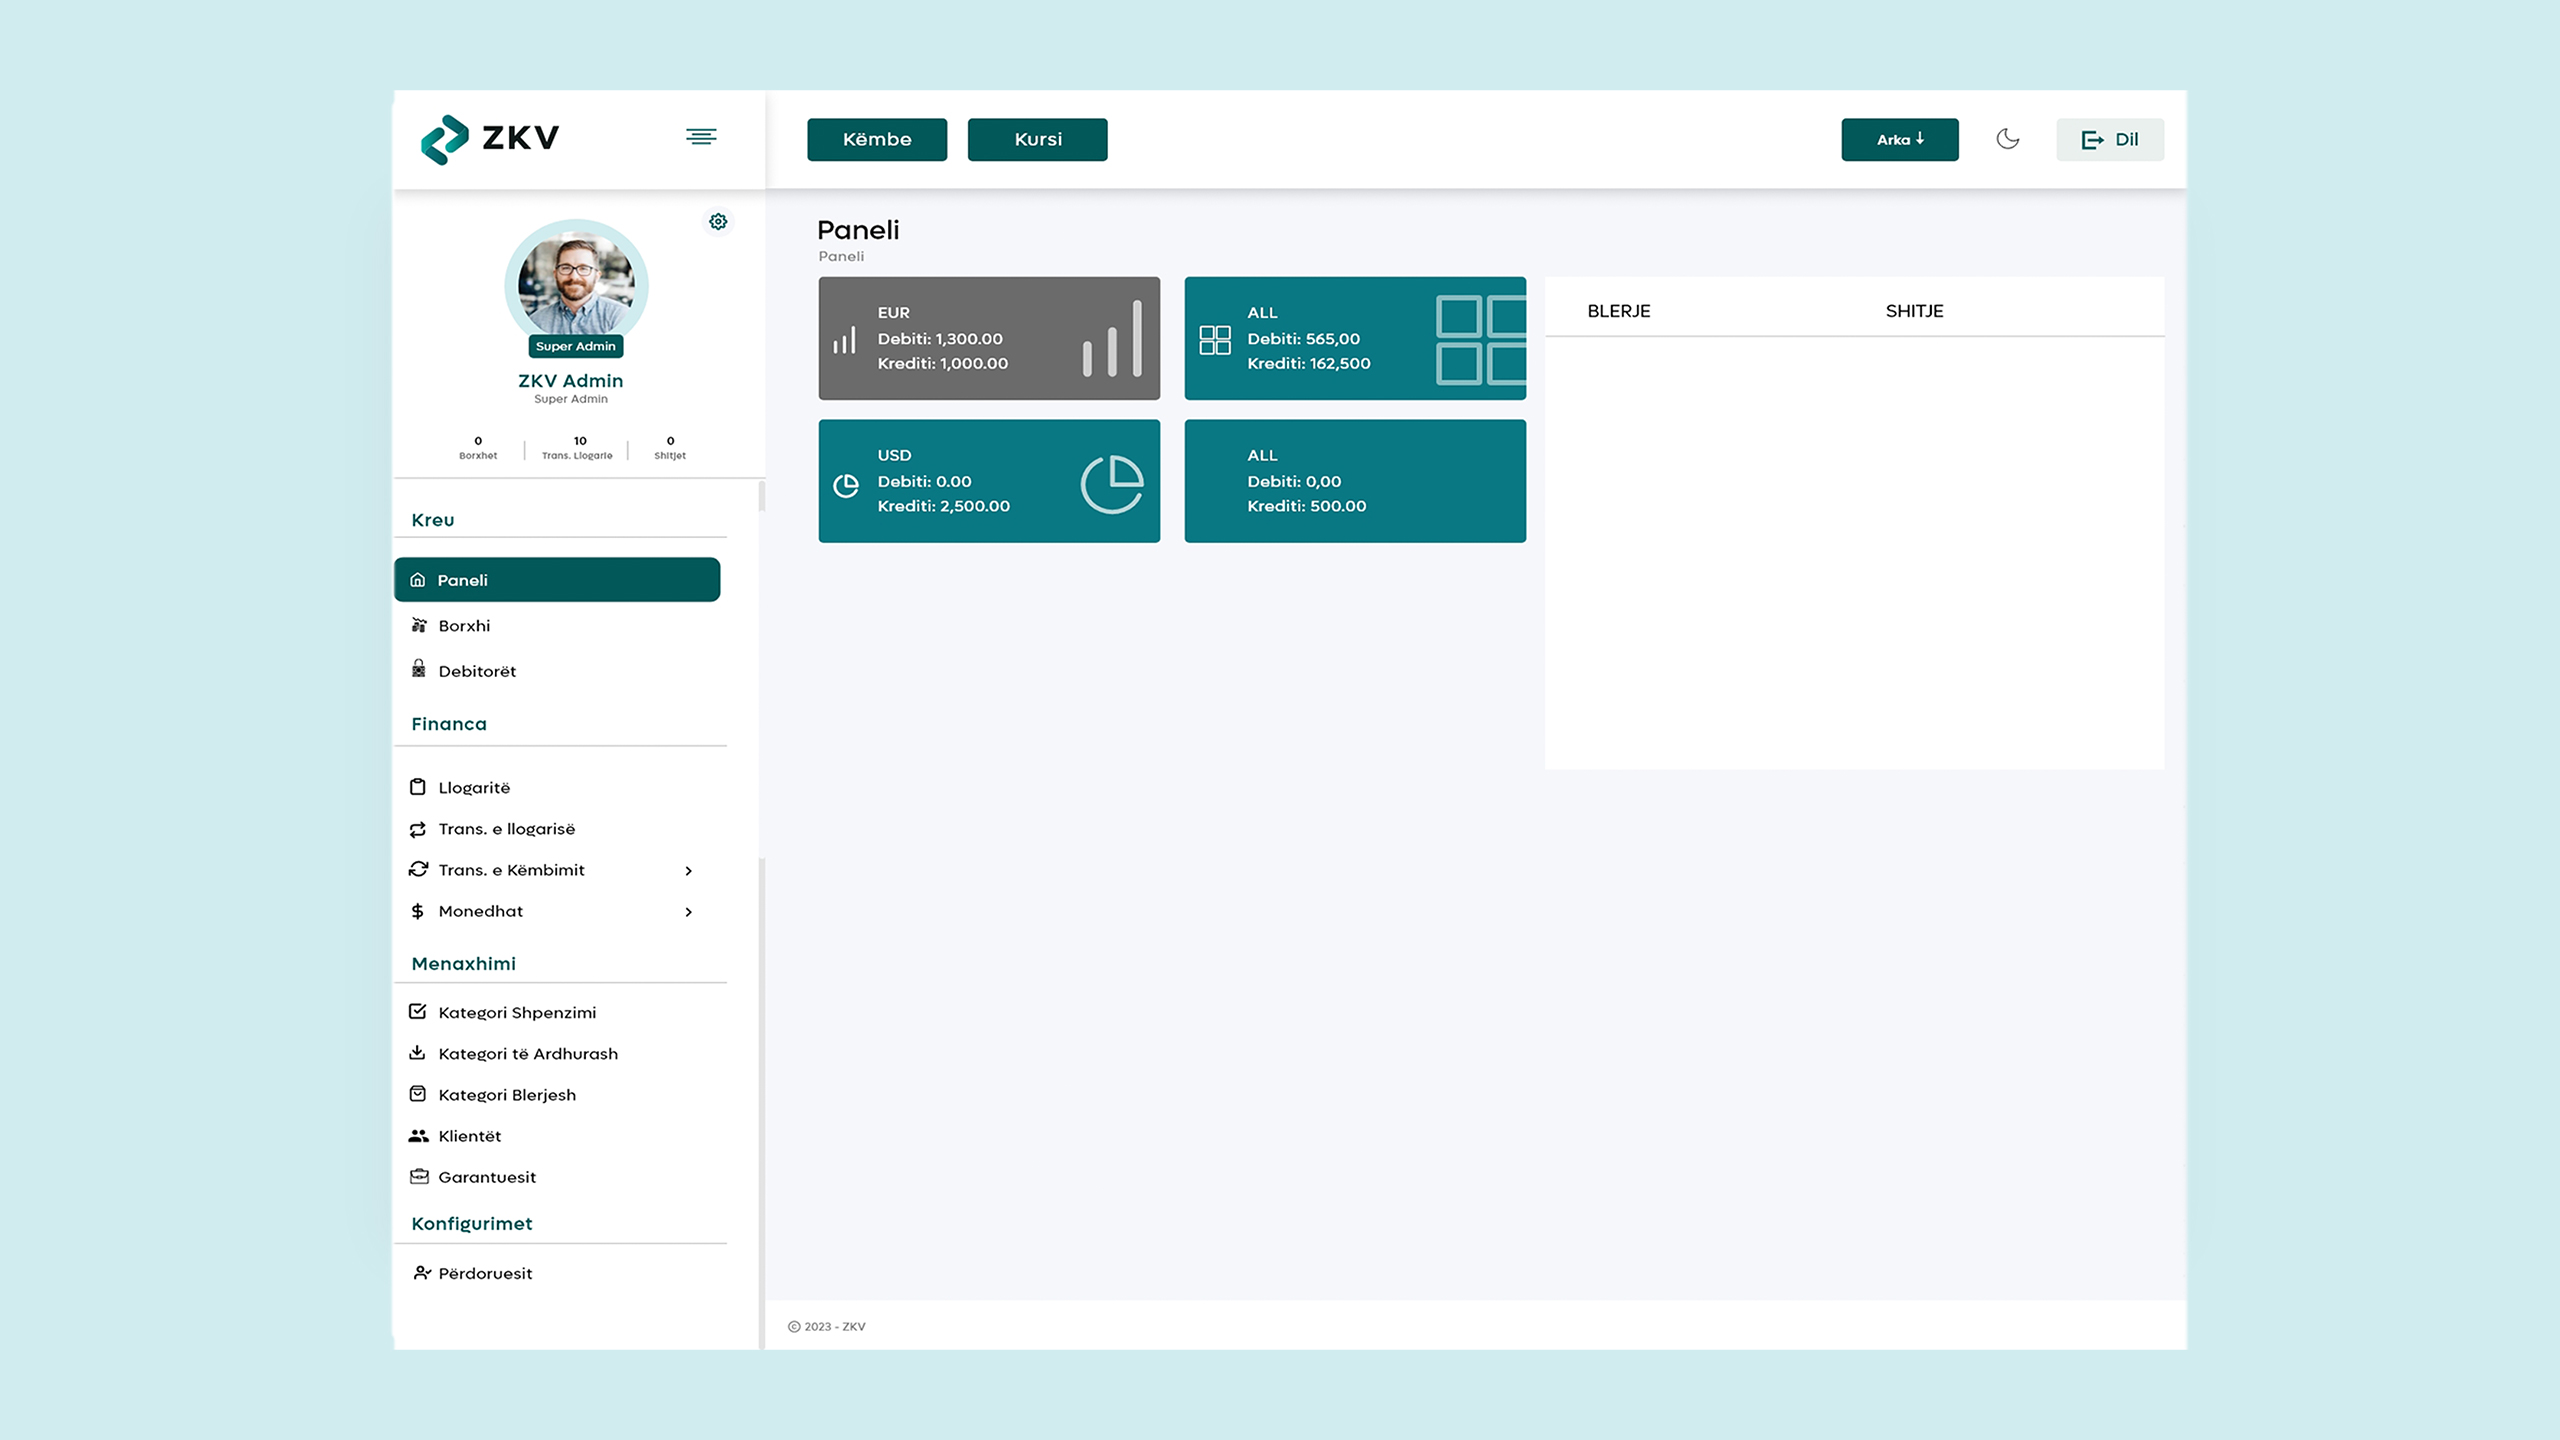Log out using the Dil button
The height and width of the screenshot is (1440, 2560).
click(x=2109, y=139)
